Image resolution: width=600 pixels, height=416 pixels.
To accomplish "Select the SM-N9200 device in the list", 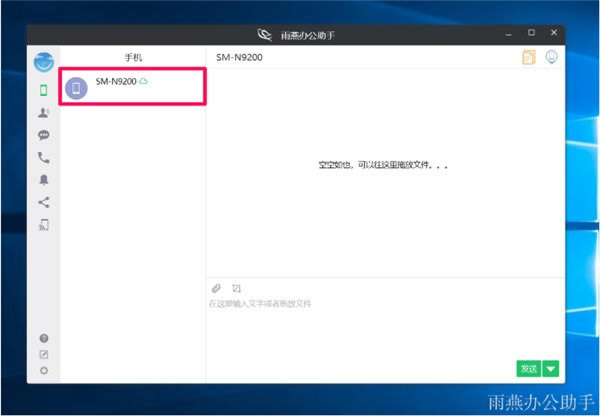I will tap(132, 86).
